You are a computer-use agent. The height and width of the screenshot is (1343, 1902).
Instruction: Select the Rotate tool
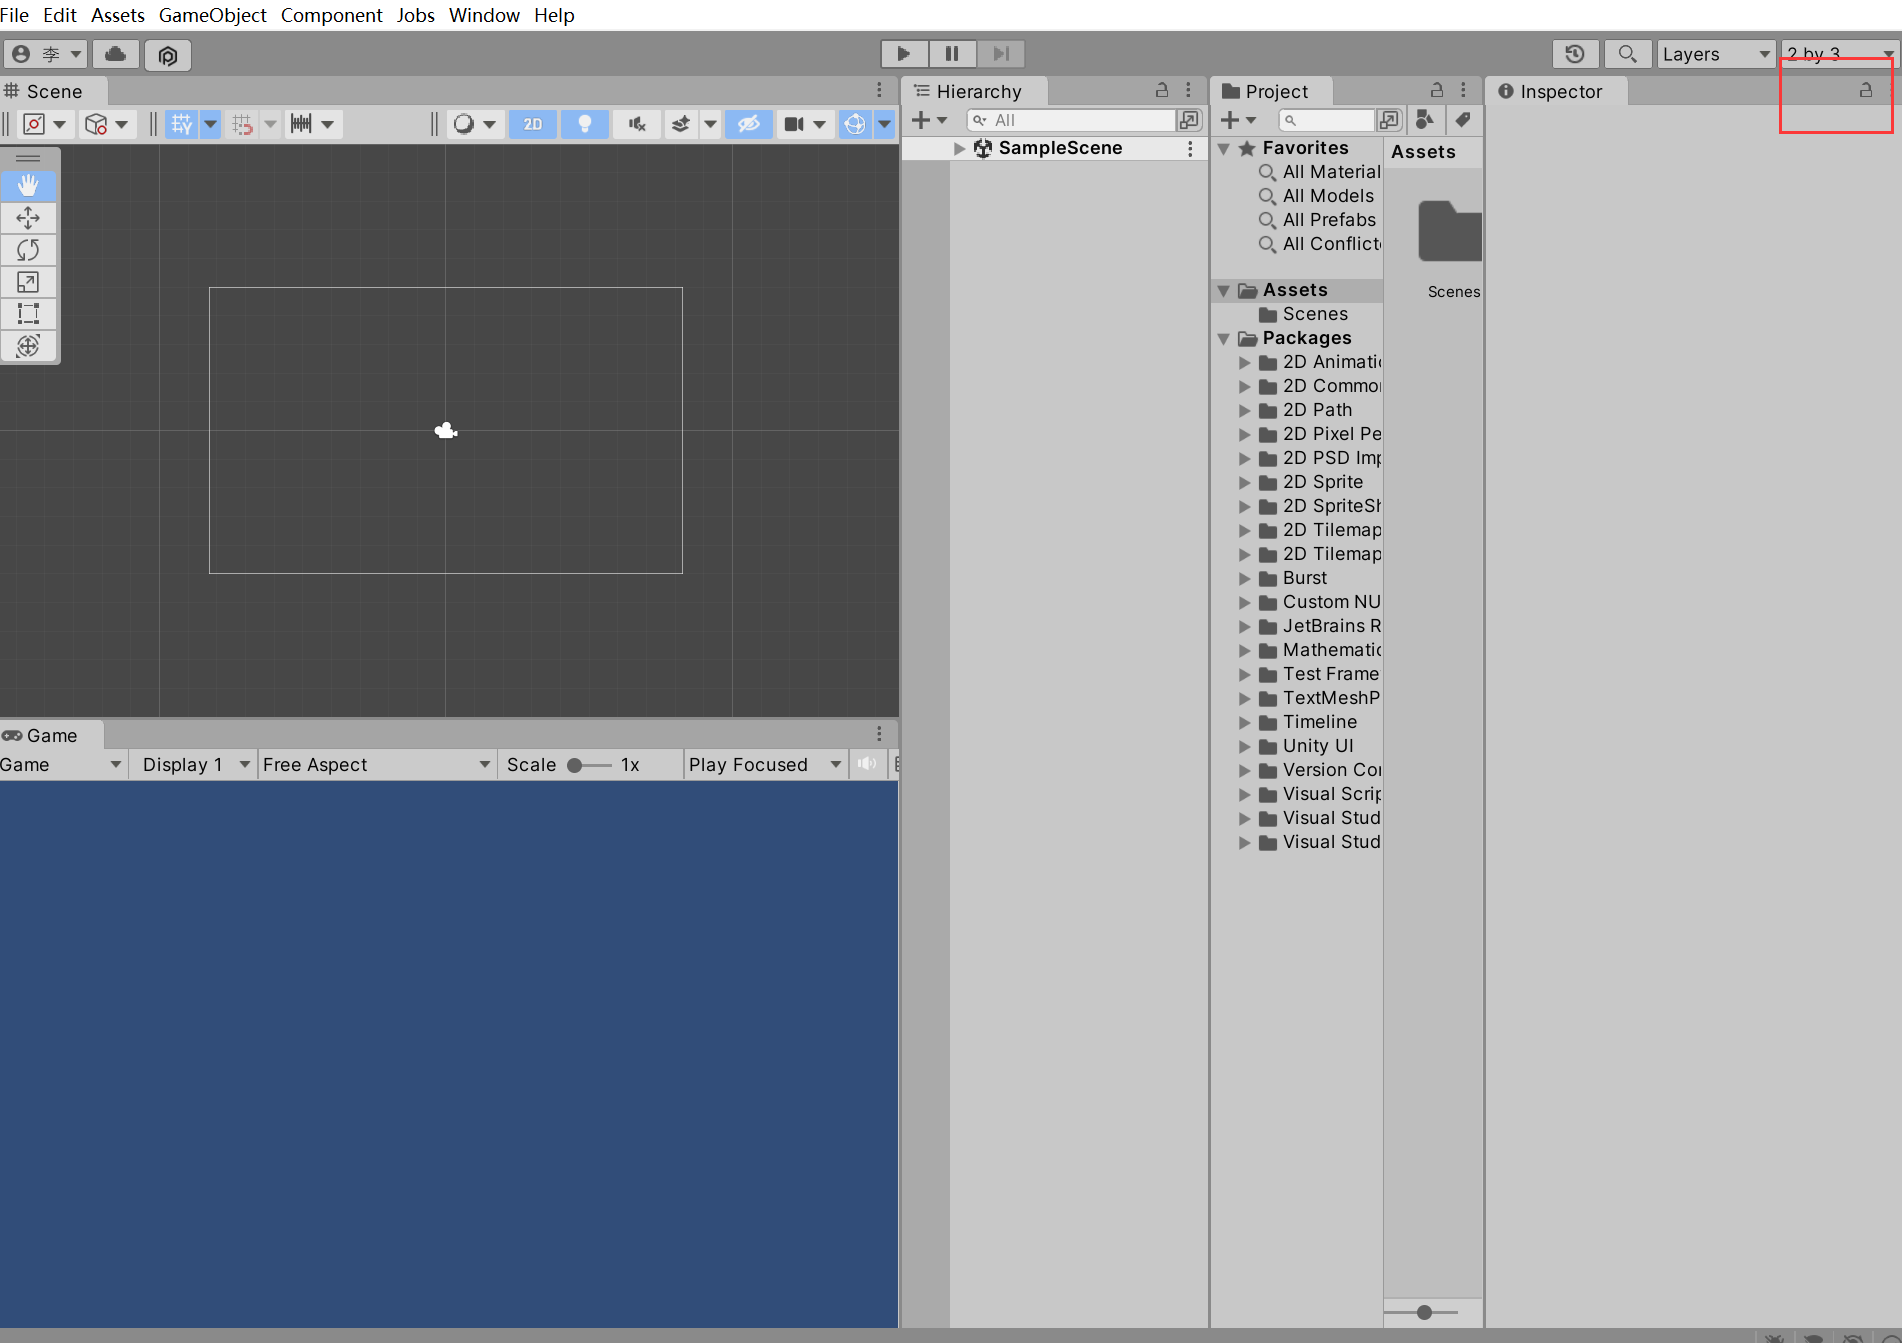pos(28,249)
